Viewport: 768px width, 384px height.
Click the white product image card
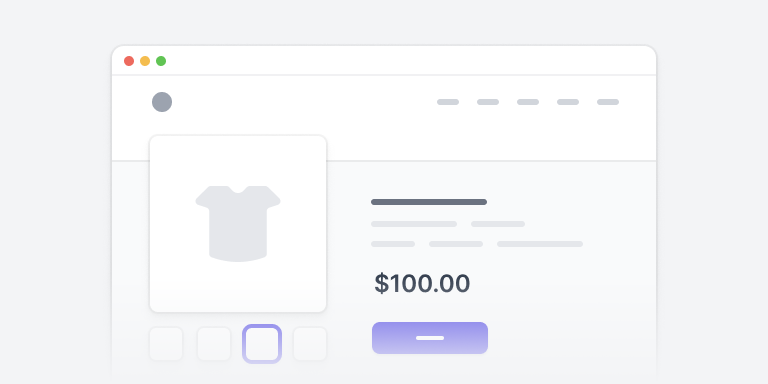(x=238, y=224)
